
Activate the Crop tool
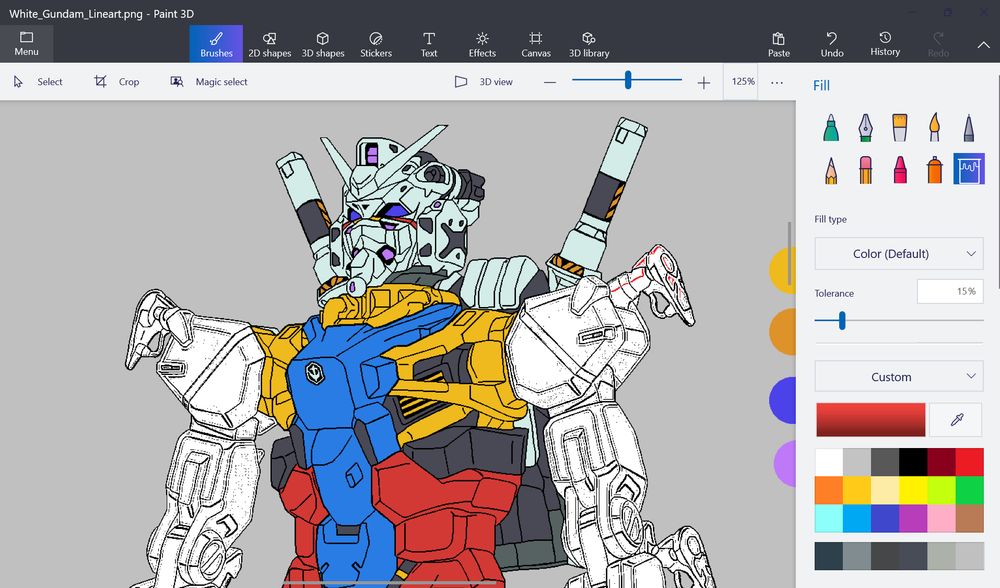117,82
